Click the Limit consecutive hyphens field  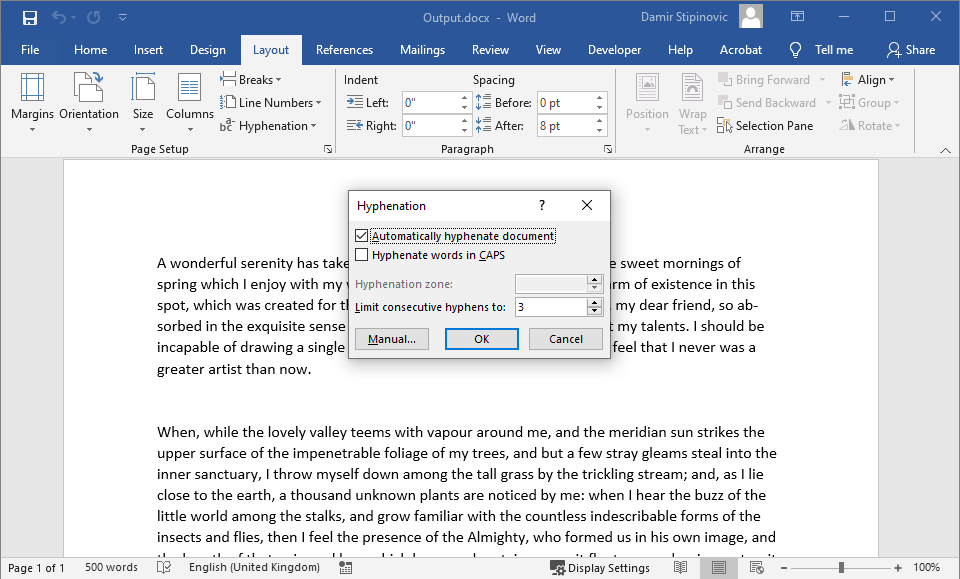tap(550, 307)
